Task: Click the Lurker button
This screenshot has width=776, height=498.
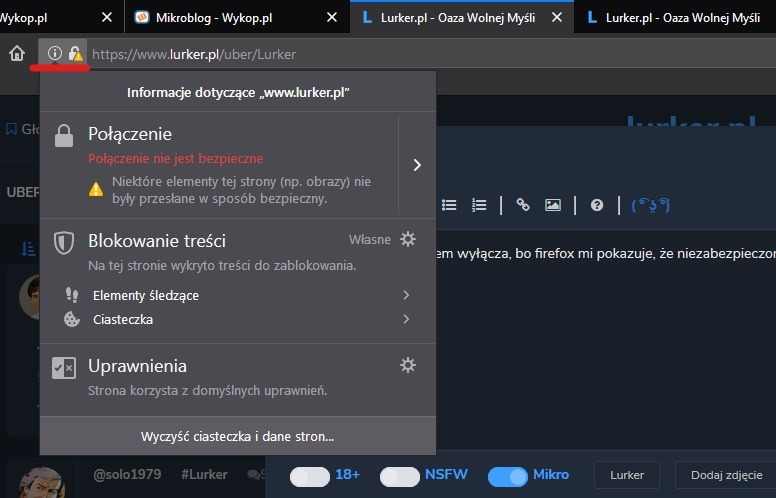Action: pos(627,475)
